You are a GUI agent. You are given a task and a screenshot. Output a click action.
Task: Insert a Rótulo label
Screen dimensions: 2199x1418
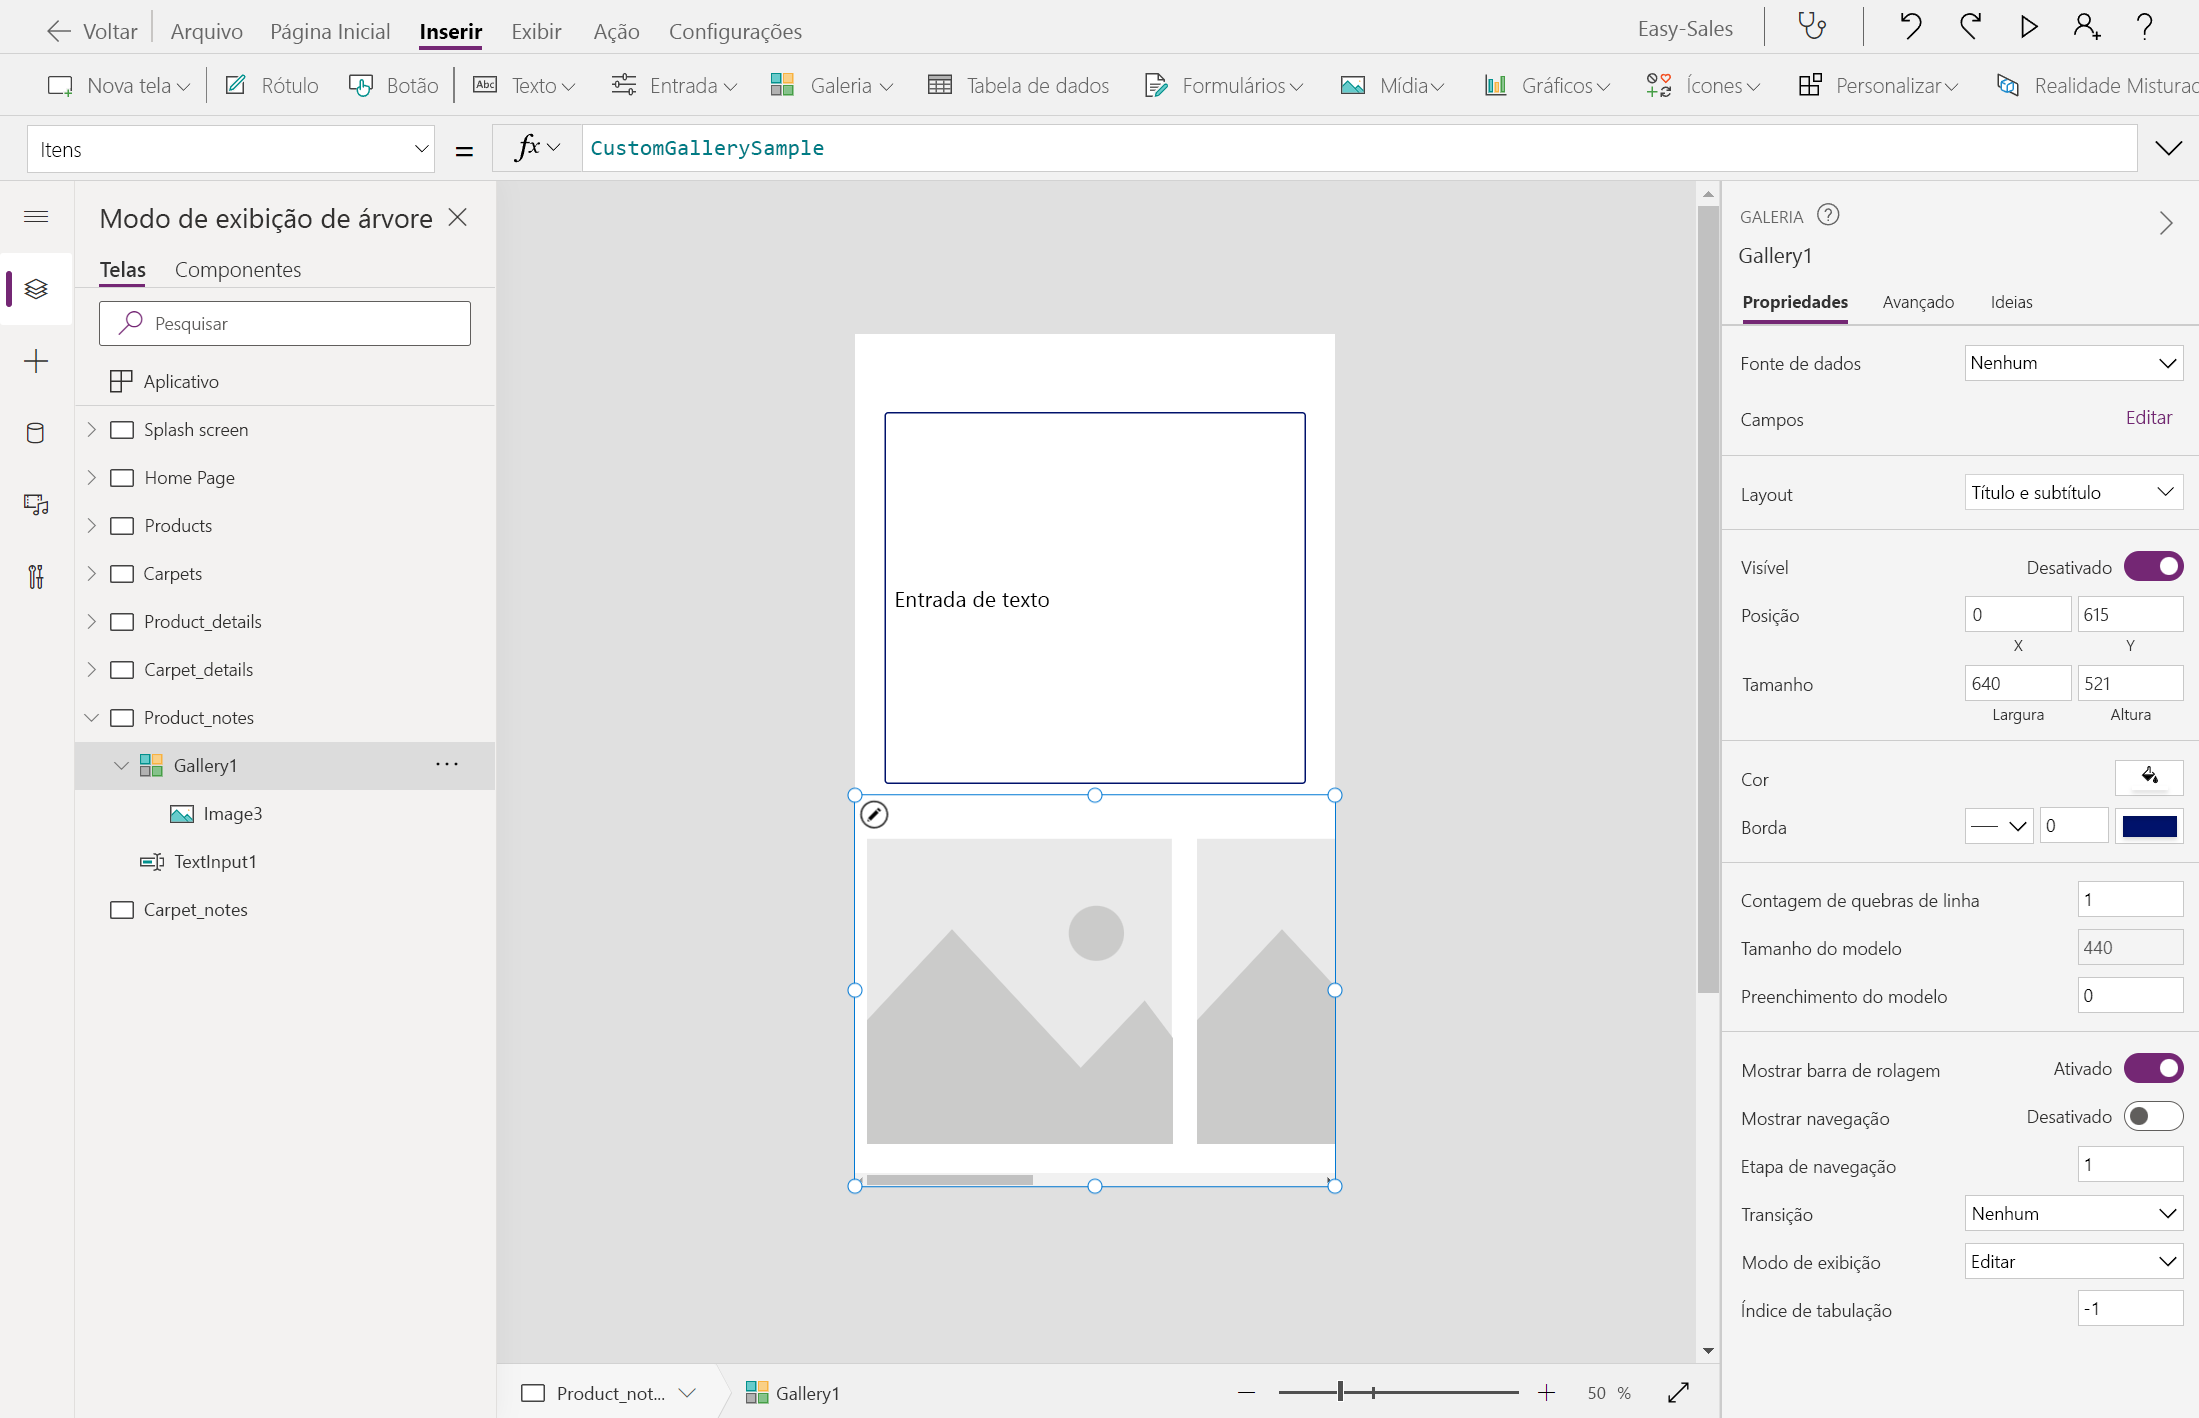click(x=272, y=85)
